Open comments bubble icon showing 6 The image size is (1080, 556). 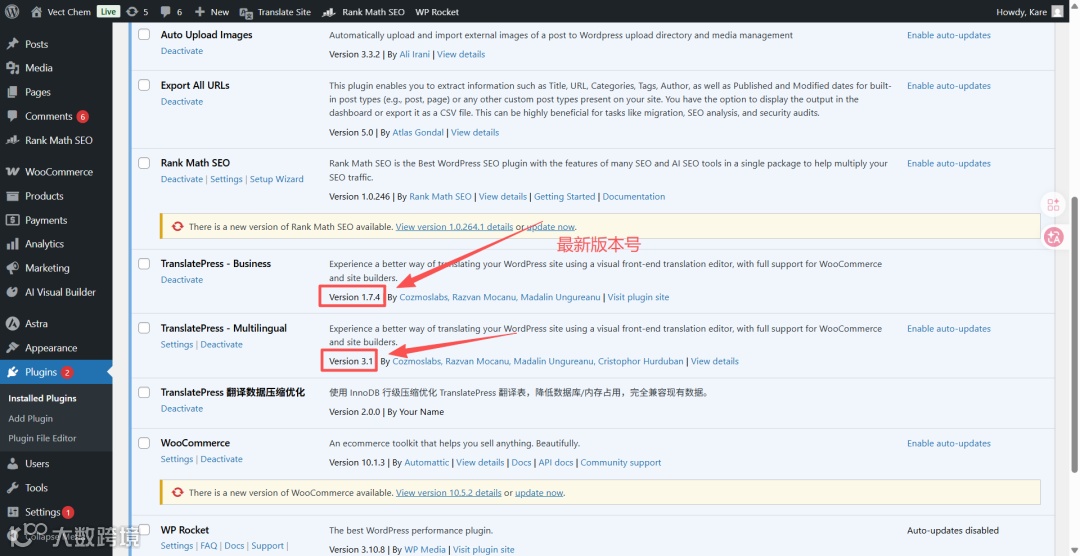point(165,12)
